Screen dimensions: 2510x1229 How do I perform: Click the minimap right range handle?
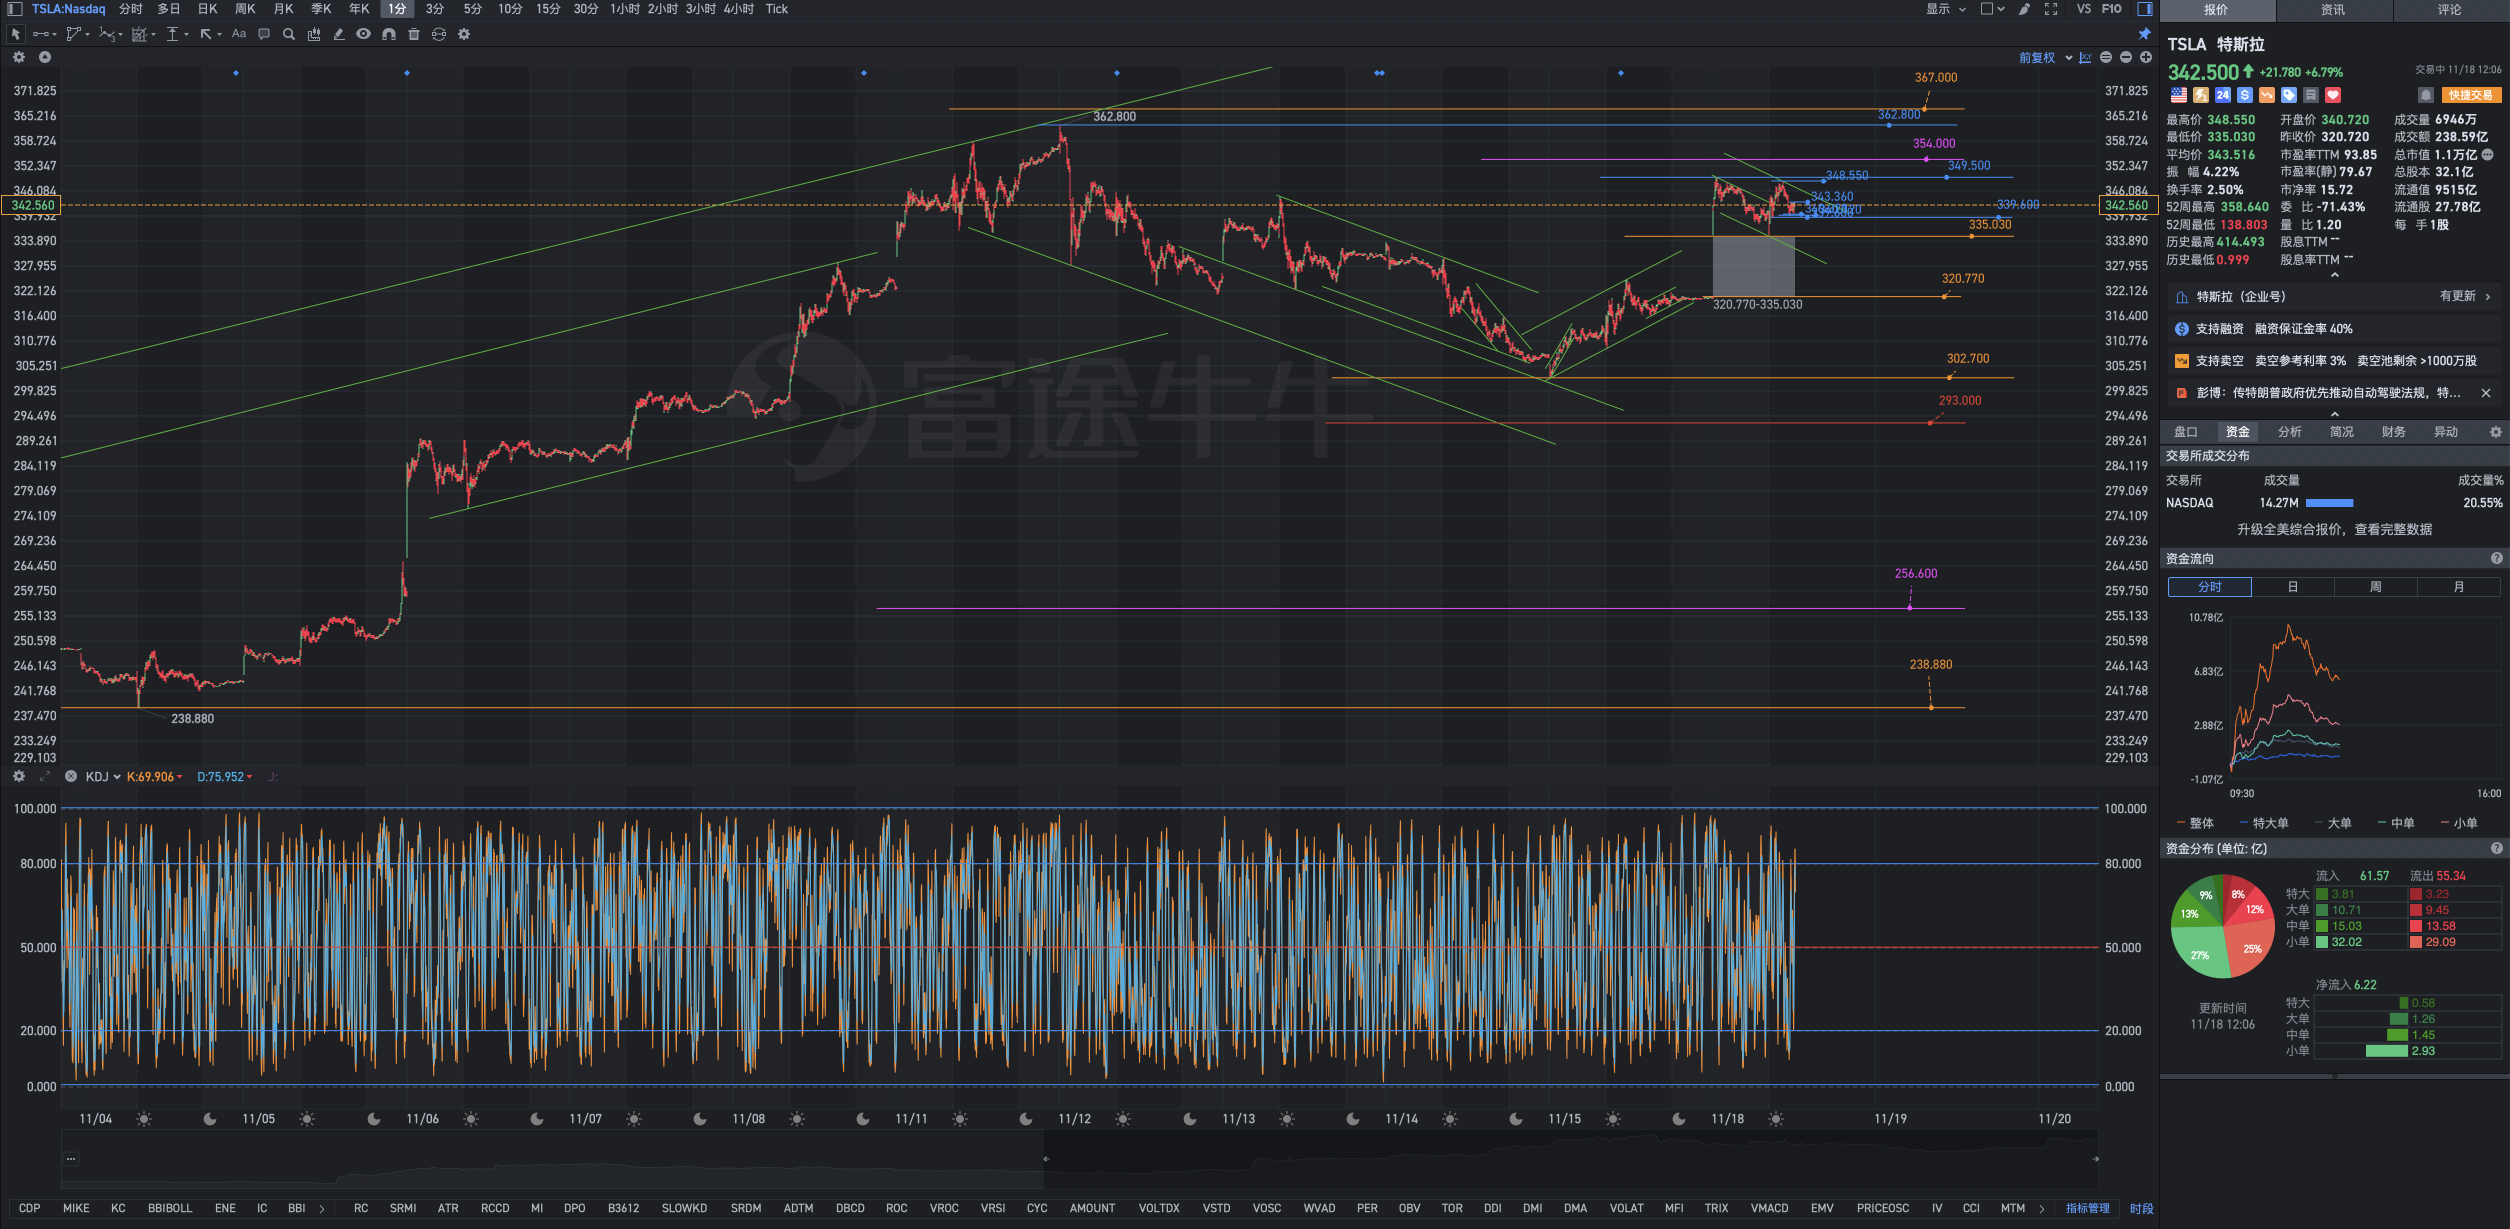[x=2095, y=1158]
